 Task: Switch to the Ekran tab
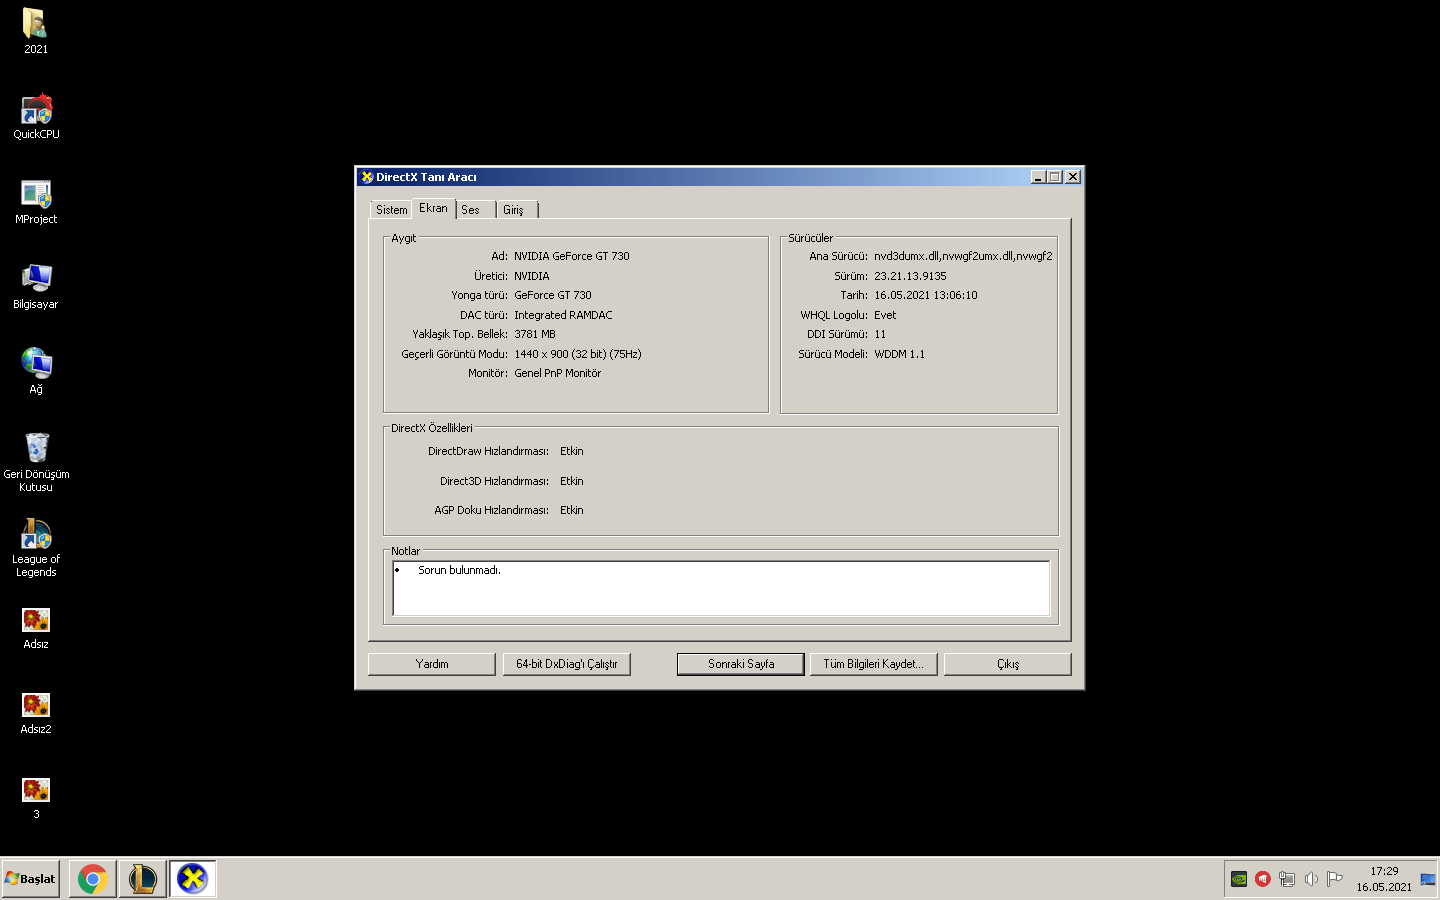click(x=434, y=208)
